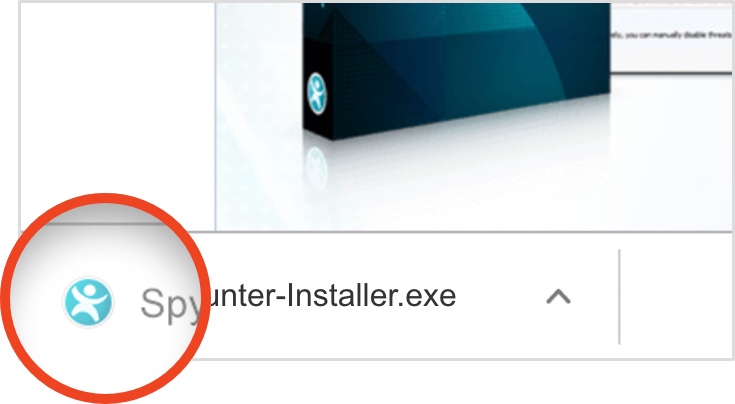Click the grey 'Spy' text inside red circle
735x404 pixels.
click(170, 304)
